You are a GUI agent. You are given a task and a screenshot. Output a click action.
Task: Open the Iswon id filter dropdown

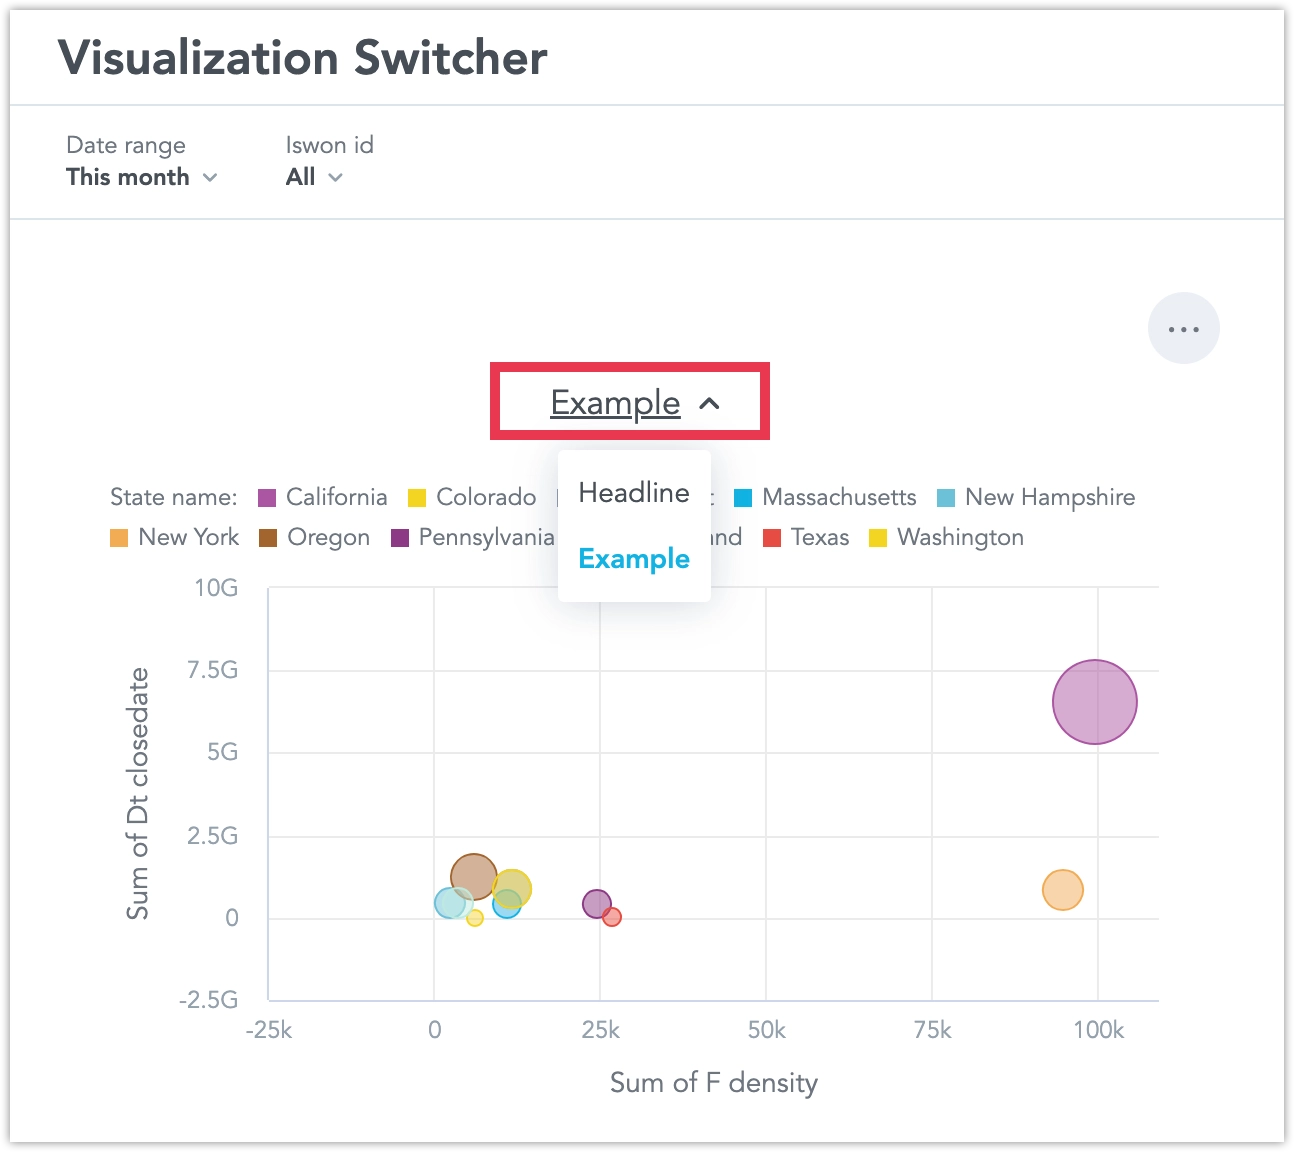click(313, 177)
